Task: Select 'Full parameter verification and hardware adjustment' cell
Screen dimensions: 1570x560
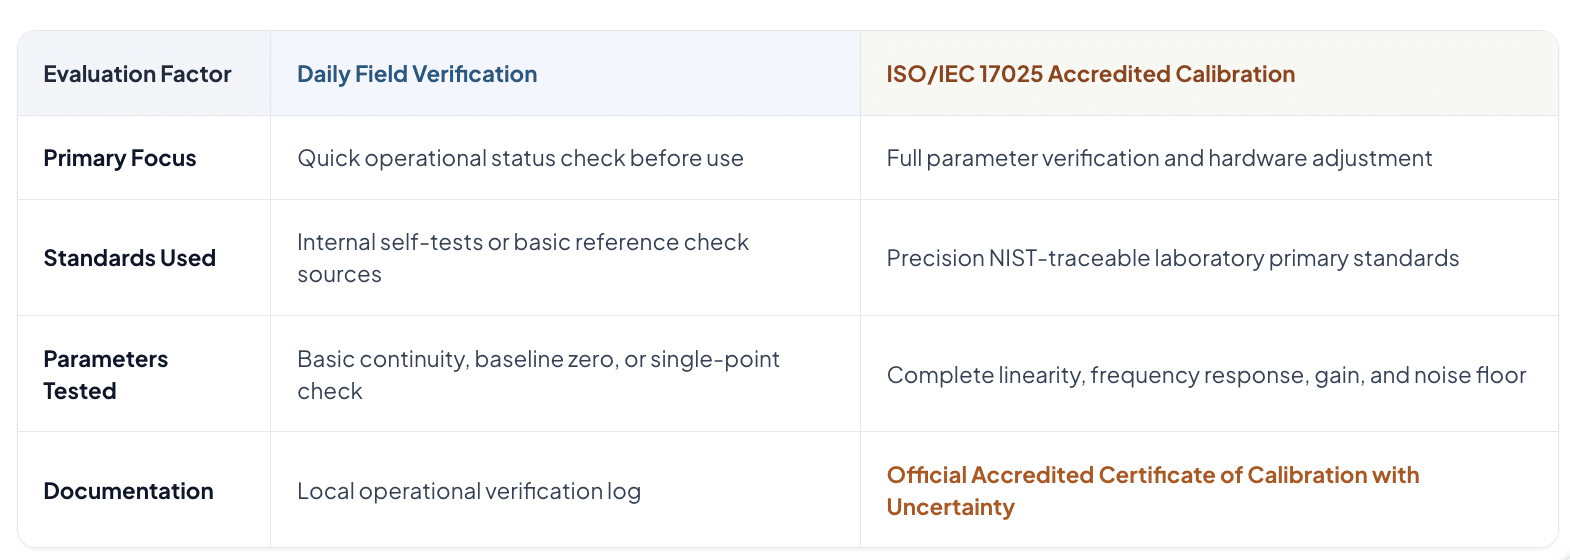Action: pos(1159,158)
